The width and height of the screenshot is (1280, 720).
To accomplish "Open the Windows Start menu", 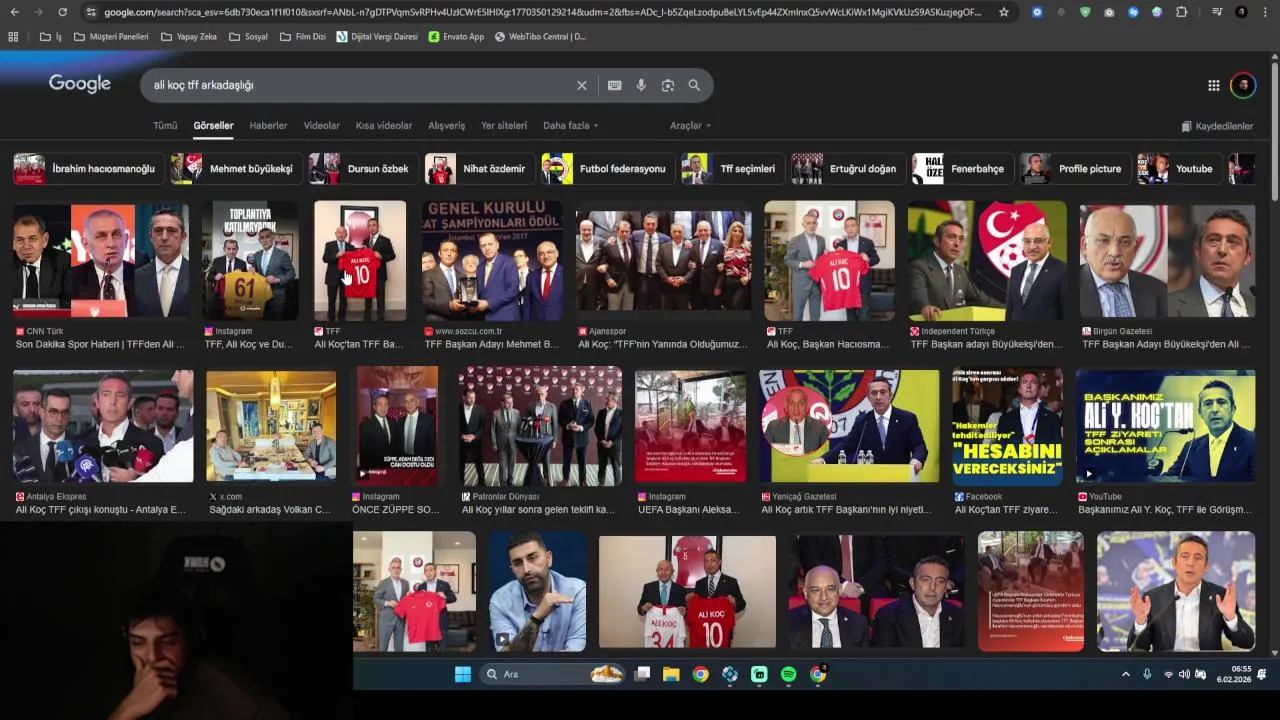I will pyautogui.click(x=463, y=674).
